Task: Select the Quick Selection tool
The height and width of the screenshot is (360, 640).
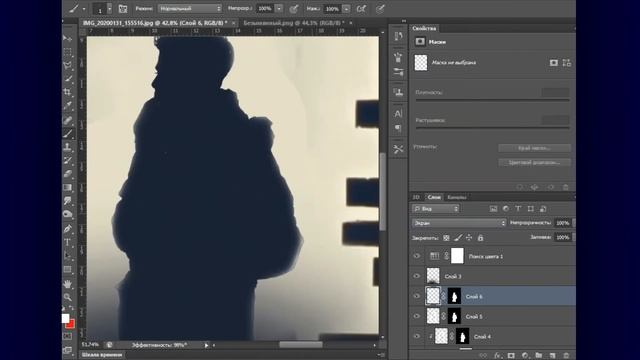Action: [67, 79]
